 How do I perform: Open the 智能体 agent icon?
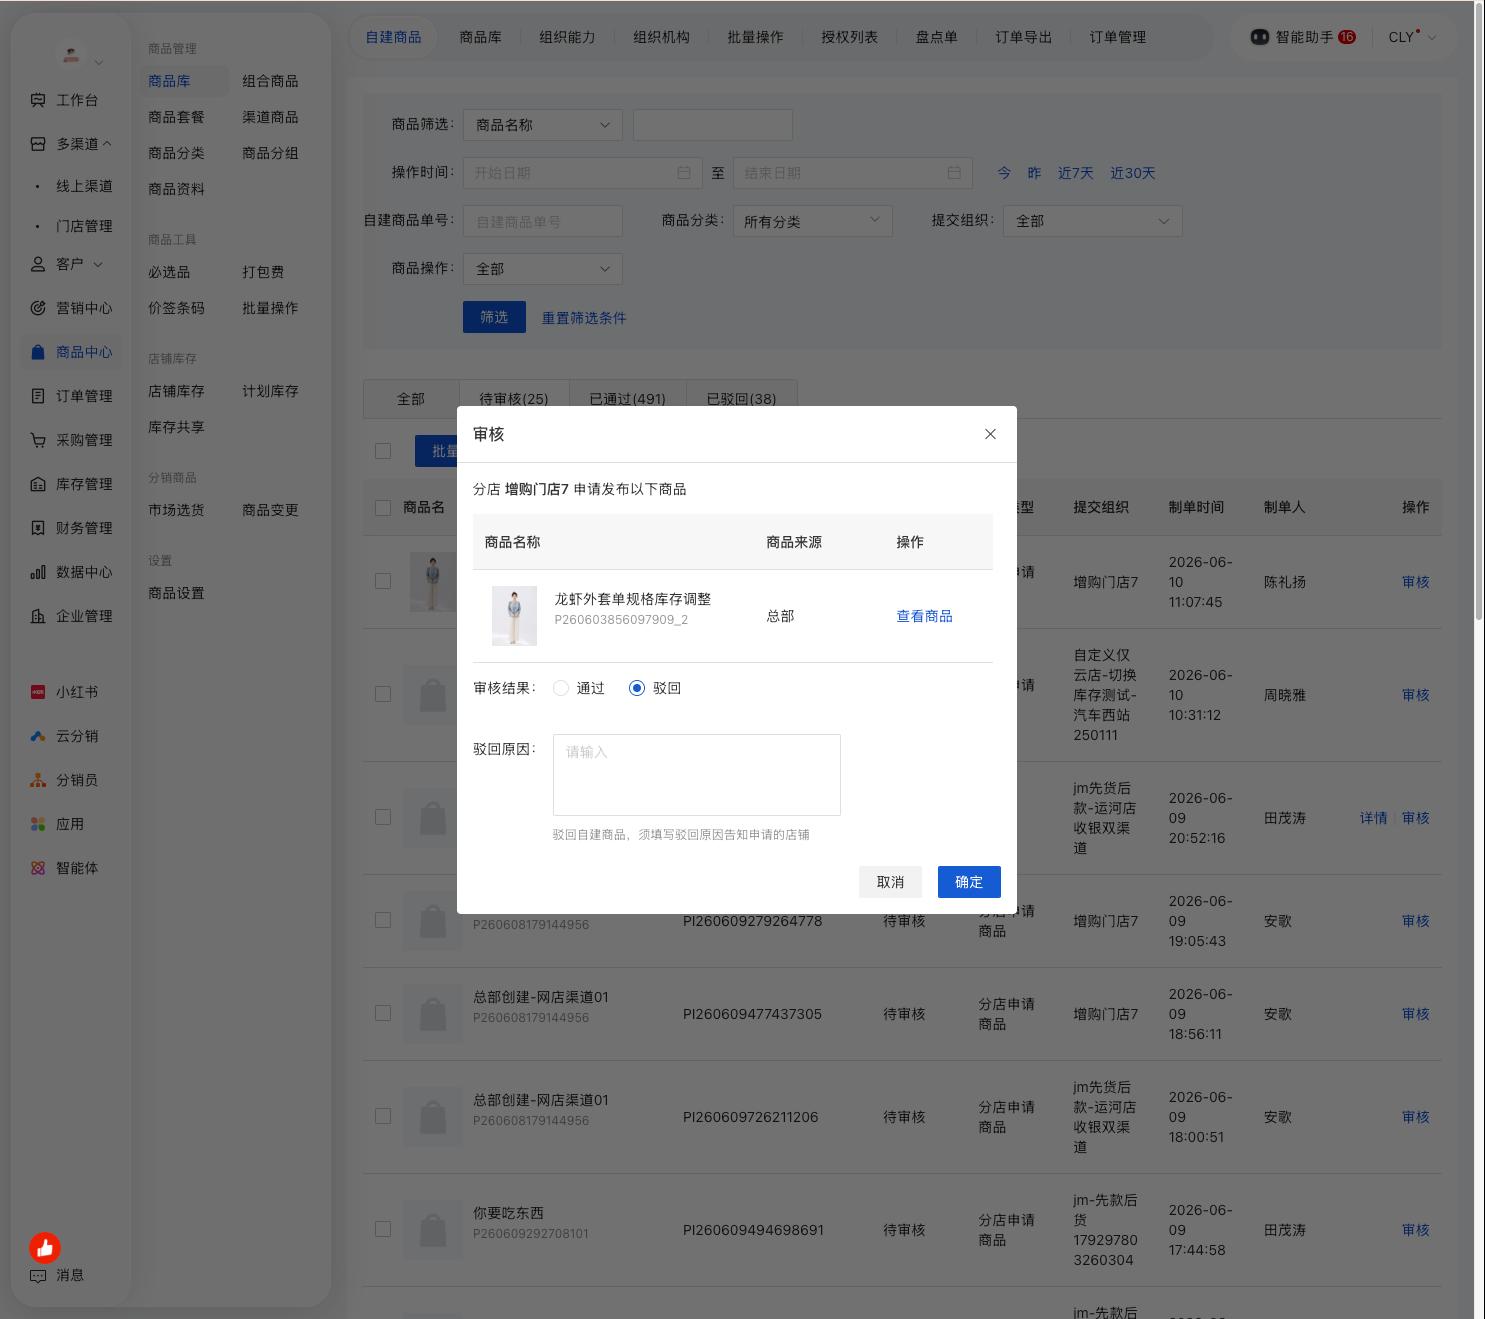[x=38, y=868]
